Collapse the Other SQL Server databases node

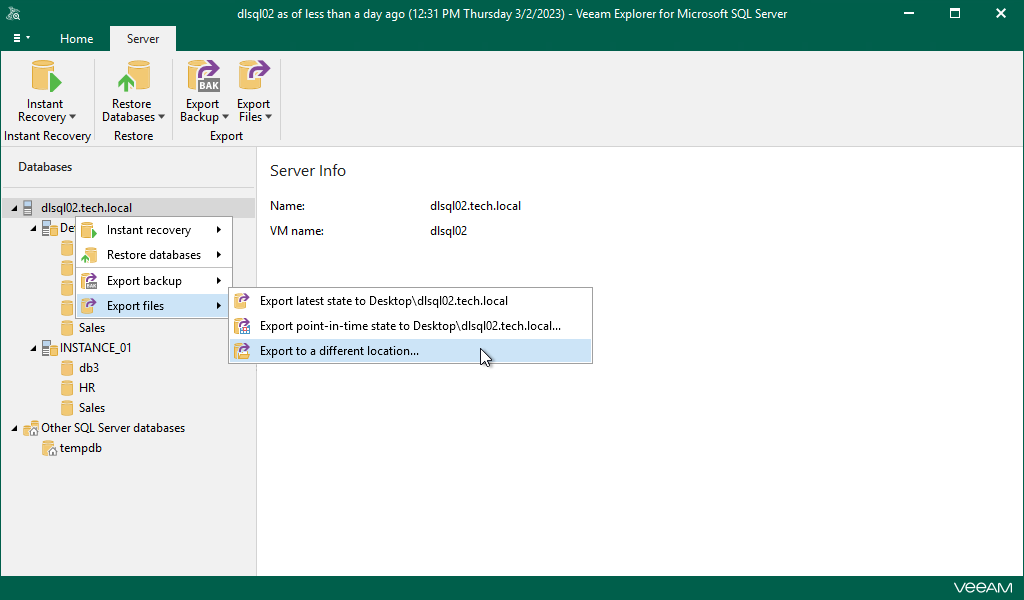click(x=12, y=427)
